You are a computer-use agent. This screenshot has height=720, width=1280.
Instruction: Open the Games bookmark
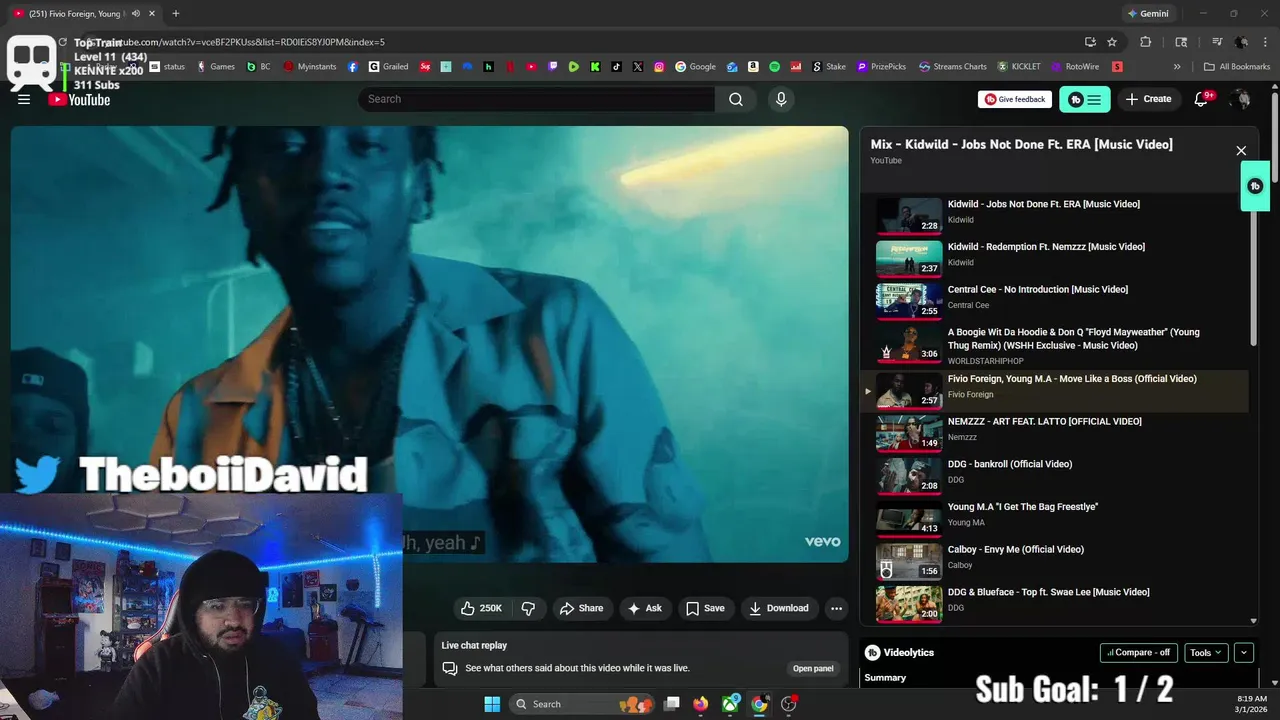click(215, 67)
